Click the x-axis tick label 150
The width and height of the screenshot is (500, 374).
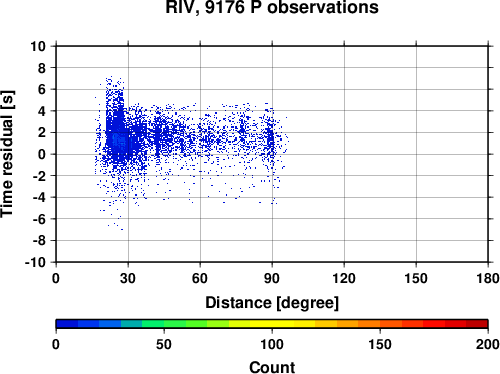[x=416, y=278]
